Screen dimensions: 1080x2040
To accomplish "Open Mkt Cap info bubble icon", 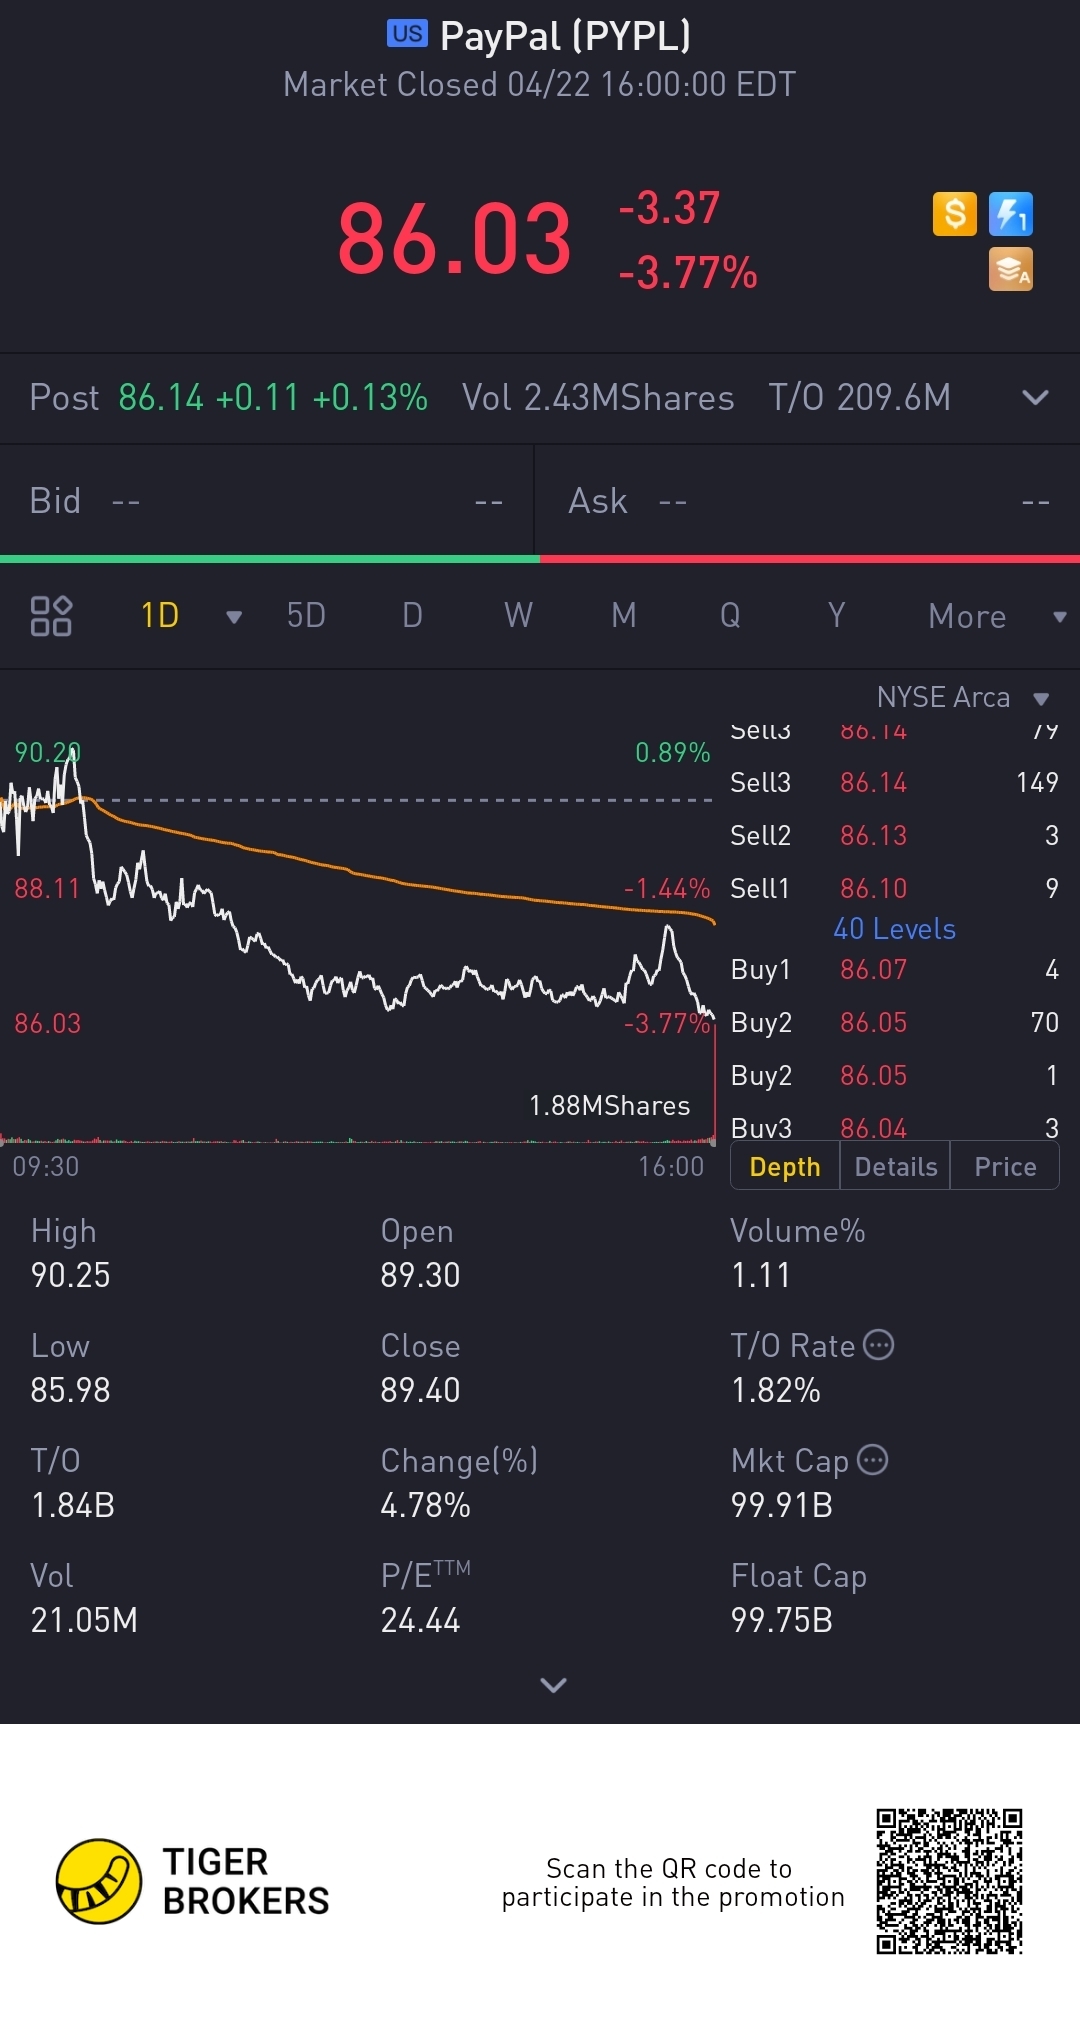I will pos(873,1460).
